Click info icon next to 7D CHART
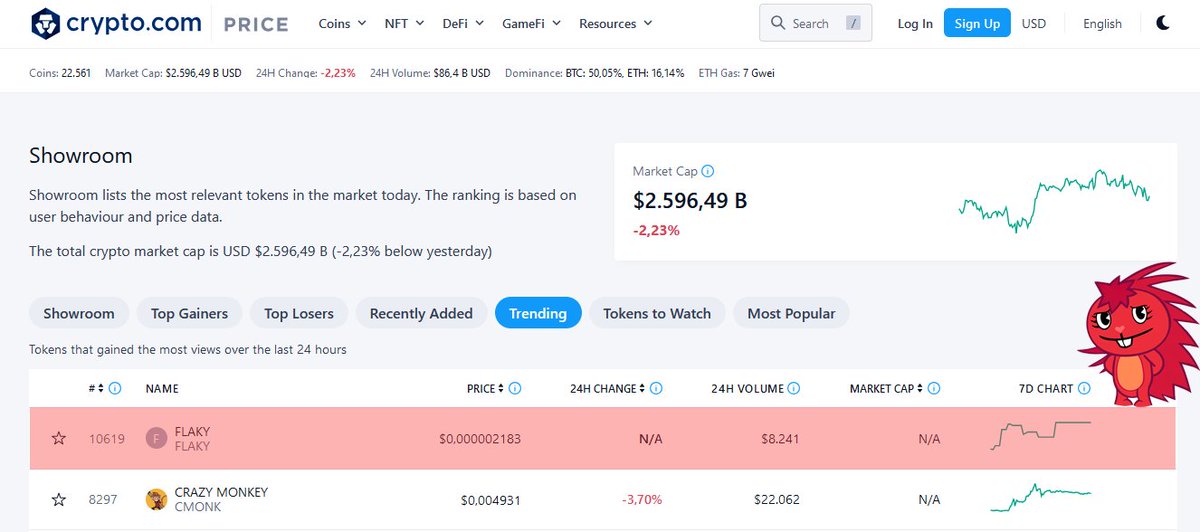1200x532 pixels. 1084,388
